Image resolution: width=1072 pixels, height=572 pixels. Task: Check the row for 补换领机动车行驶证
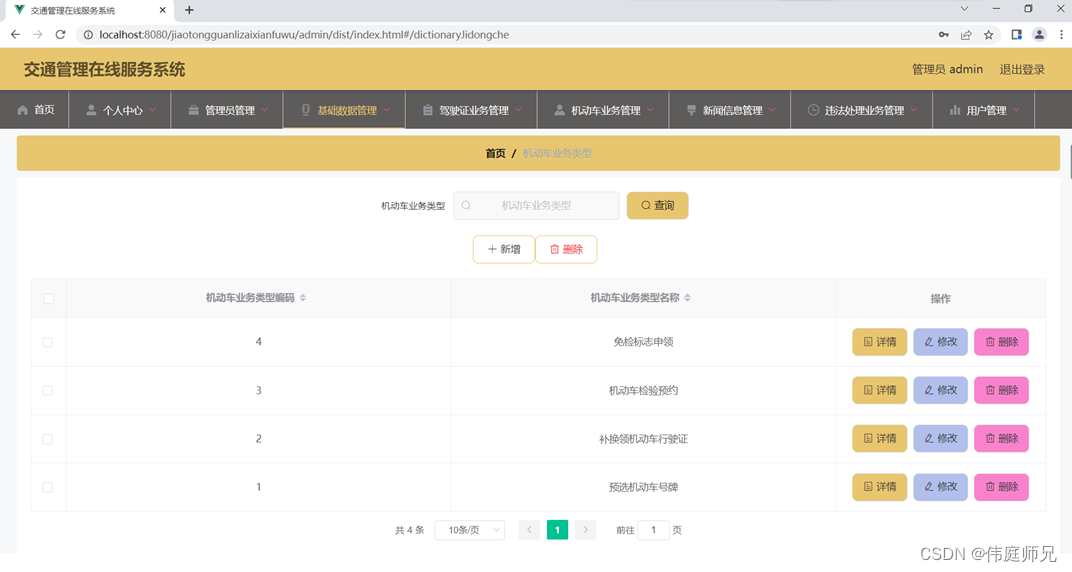(47, 439)
